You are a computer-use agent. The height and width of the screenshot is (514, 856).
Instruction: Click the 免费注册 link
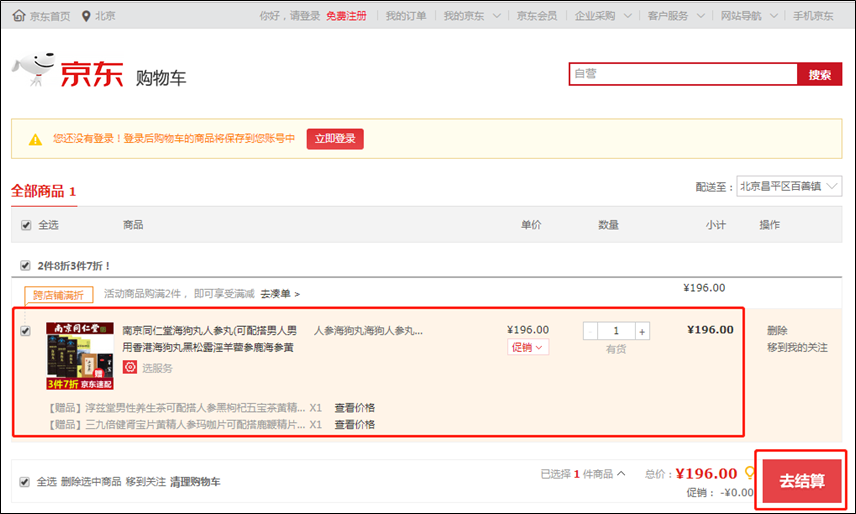tap(346, 16)
